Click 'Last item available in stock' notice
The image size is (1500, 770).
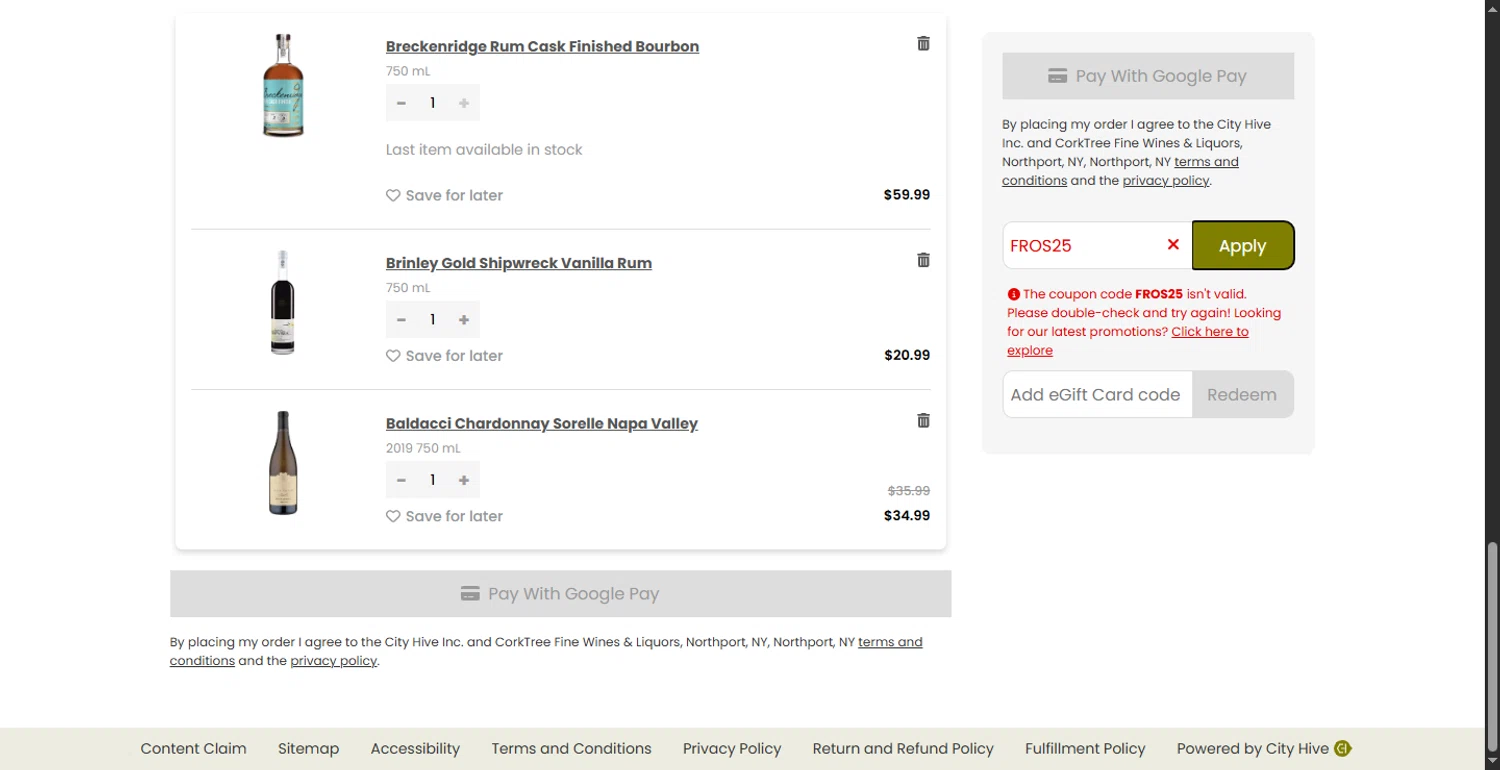484,150
